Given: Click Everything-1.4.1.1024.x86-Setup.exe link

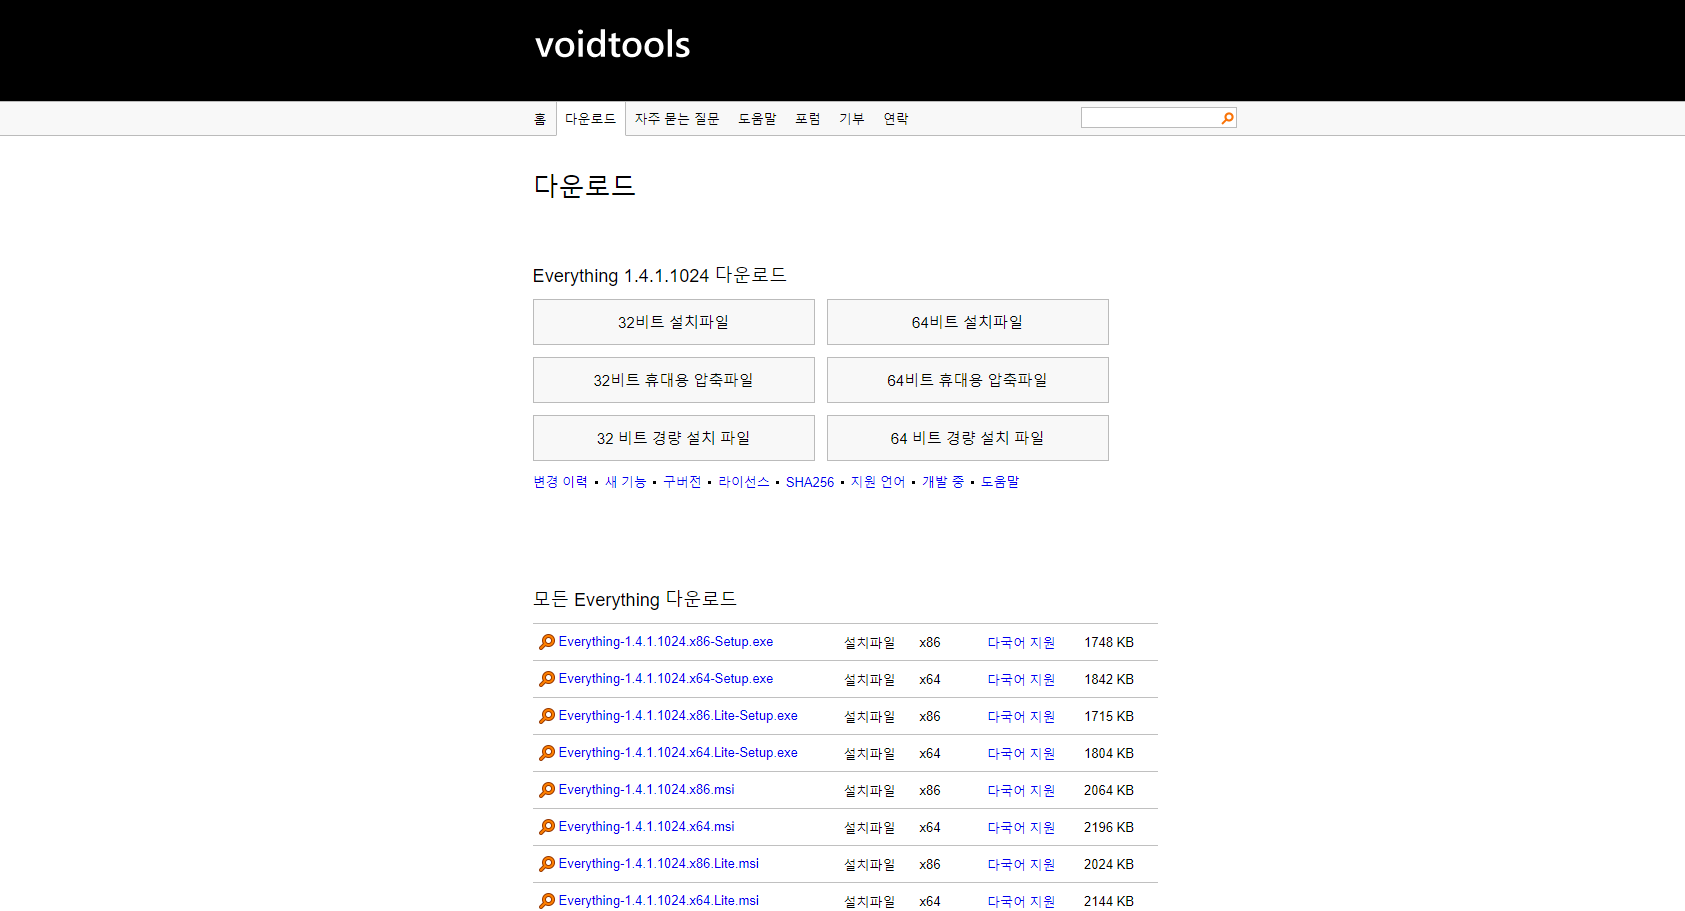Looking at the screenshot, I should pos(665,642).
